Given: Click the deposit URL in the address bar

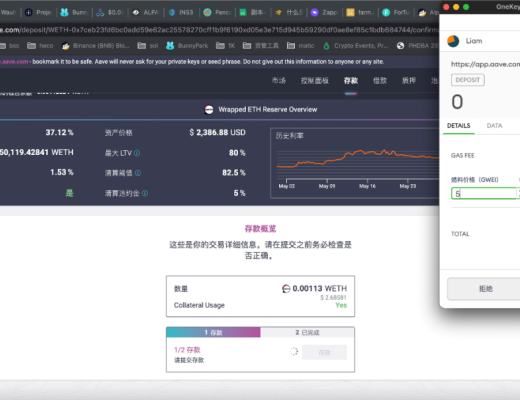Looking at the screenshot, I should tap(218, 30).
